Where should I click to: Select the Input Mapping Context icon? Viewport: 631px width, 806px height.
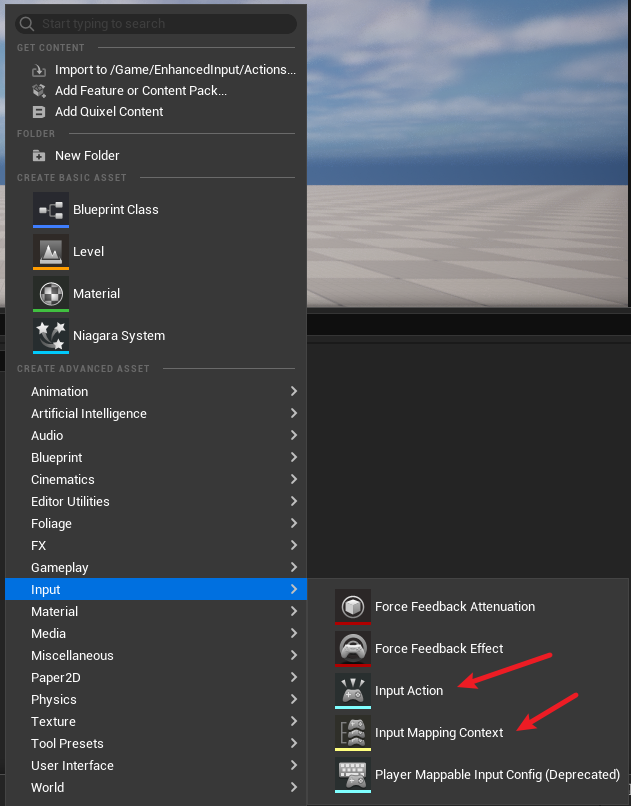click(352, 733)
